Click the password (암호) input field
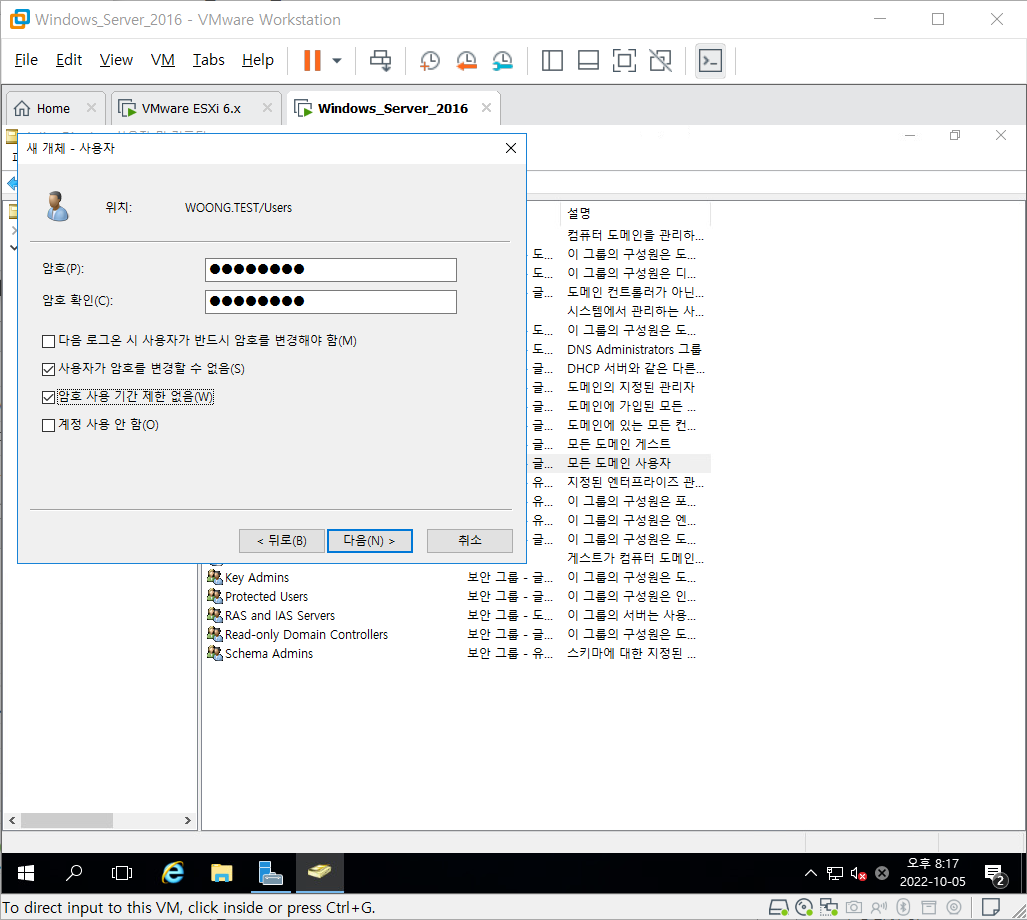Image resolution: width=1027 pixels, height=920 pixels. 331,269
